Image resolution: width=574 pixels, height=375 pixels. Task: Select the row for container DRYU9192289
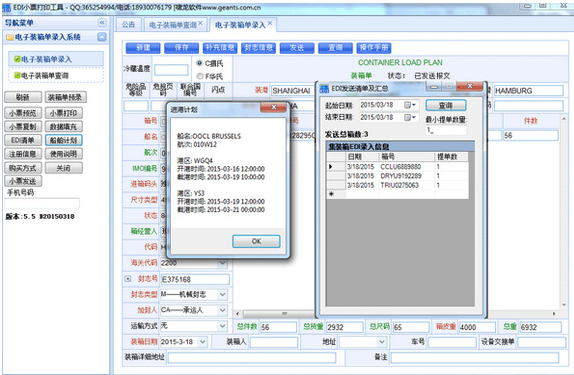click(397, 176)
